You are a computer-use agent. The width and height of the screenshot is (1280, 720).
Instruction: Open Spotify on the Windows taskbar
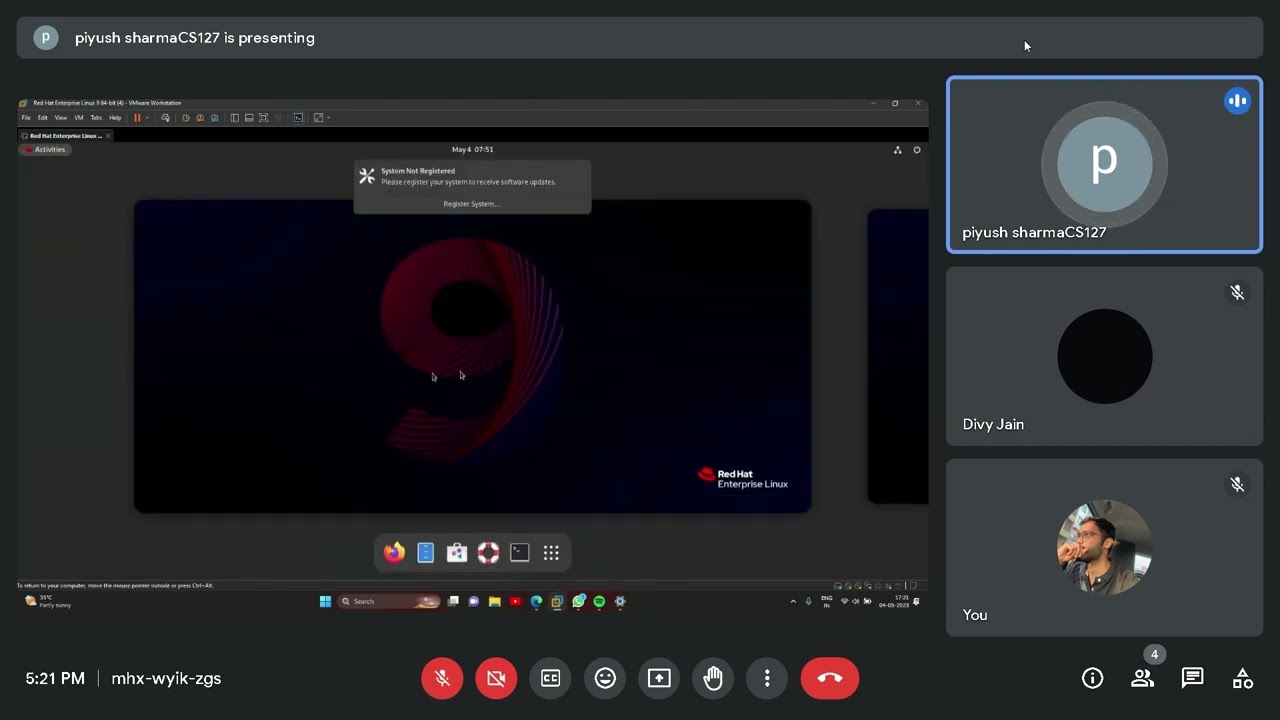(x=599, y=601)
